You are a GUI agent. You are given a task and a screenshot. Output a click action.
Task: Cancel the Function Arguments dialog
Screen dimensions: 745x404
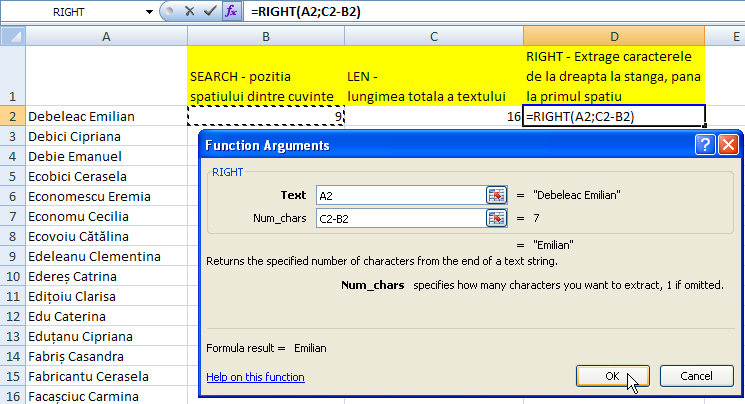click(x=696, y=376)
